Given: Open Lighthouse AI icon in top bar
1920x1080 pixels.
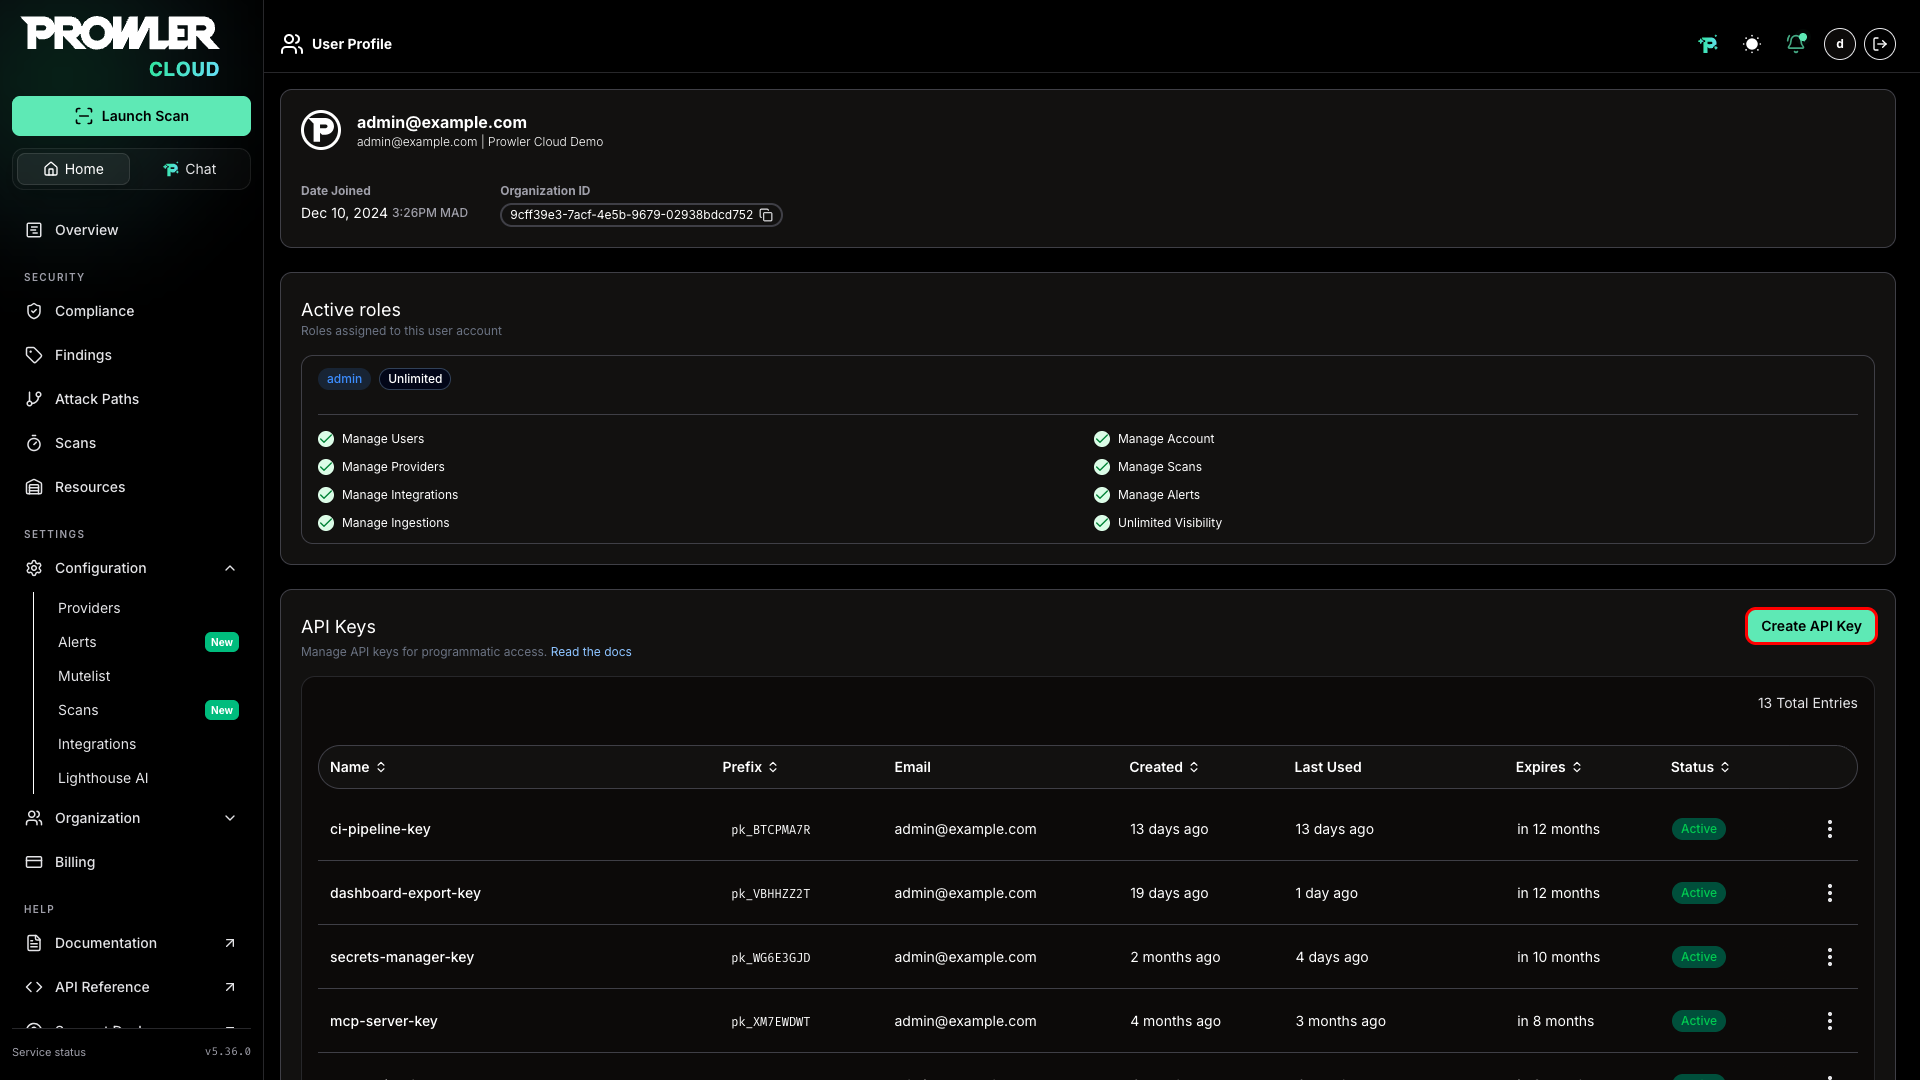Looking at the screenshot, I should 1708,44.
